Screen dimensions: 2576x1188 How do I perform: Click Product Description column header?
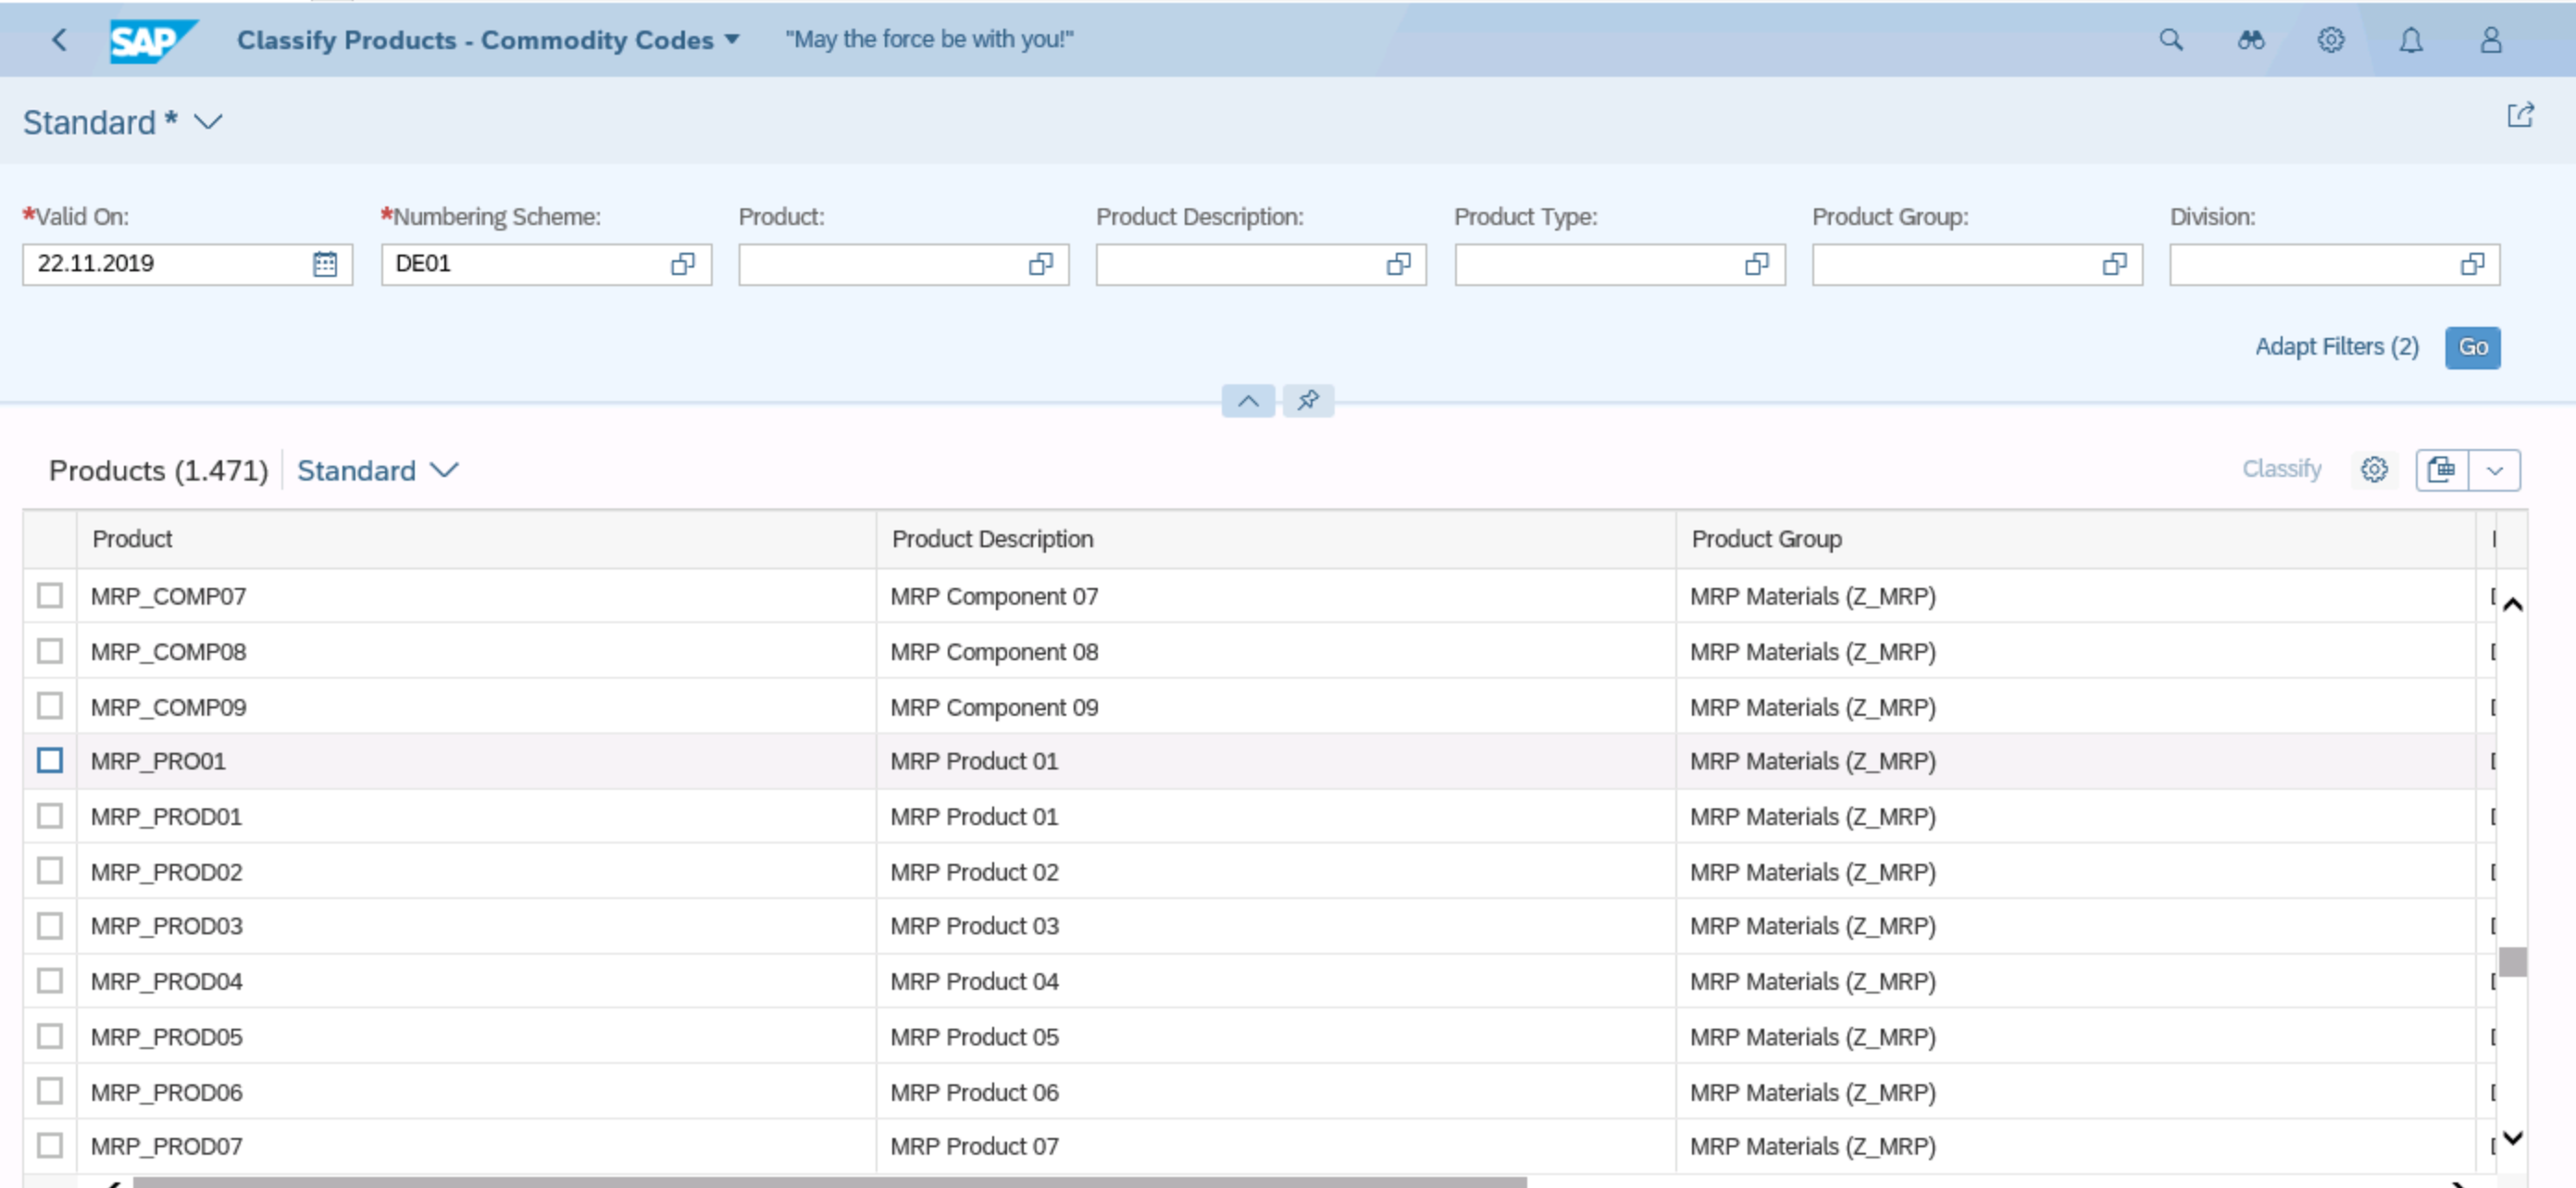(x=1276, y=539)
